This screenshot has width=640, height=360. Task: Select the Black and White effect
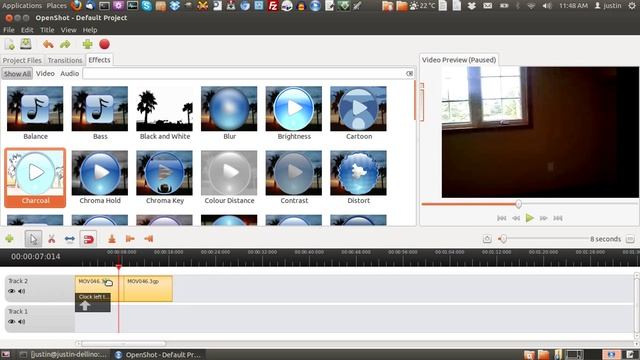pos(164,113)
